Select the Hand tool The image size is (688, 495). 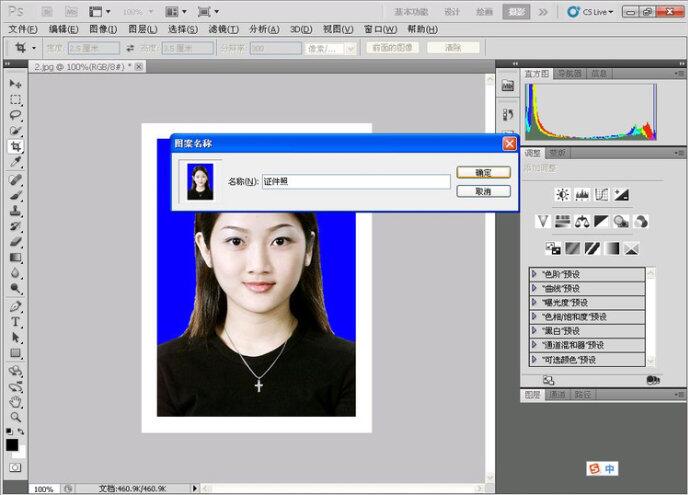point(16,401)
